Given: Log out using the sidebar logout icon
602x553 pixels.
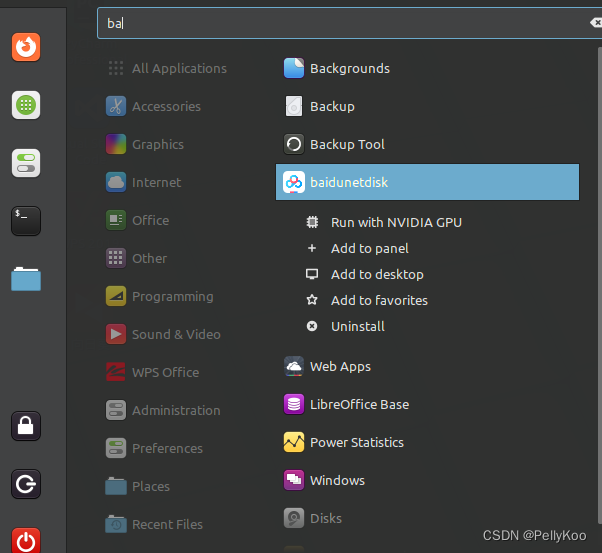Looking at the screenshot, I should coord(26,484).
